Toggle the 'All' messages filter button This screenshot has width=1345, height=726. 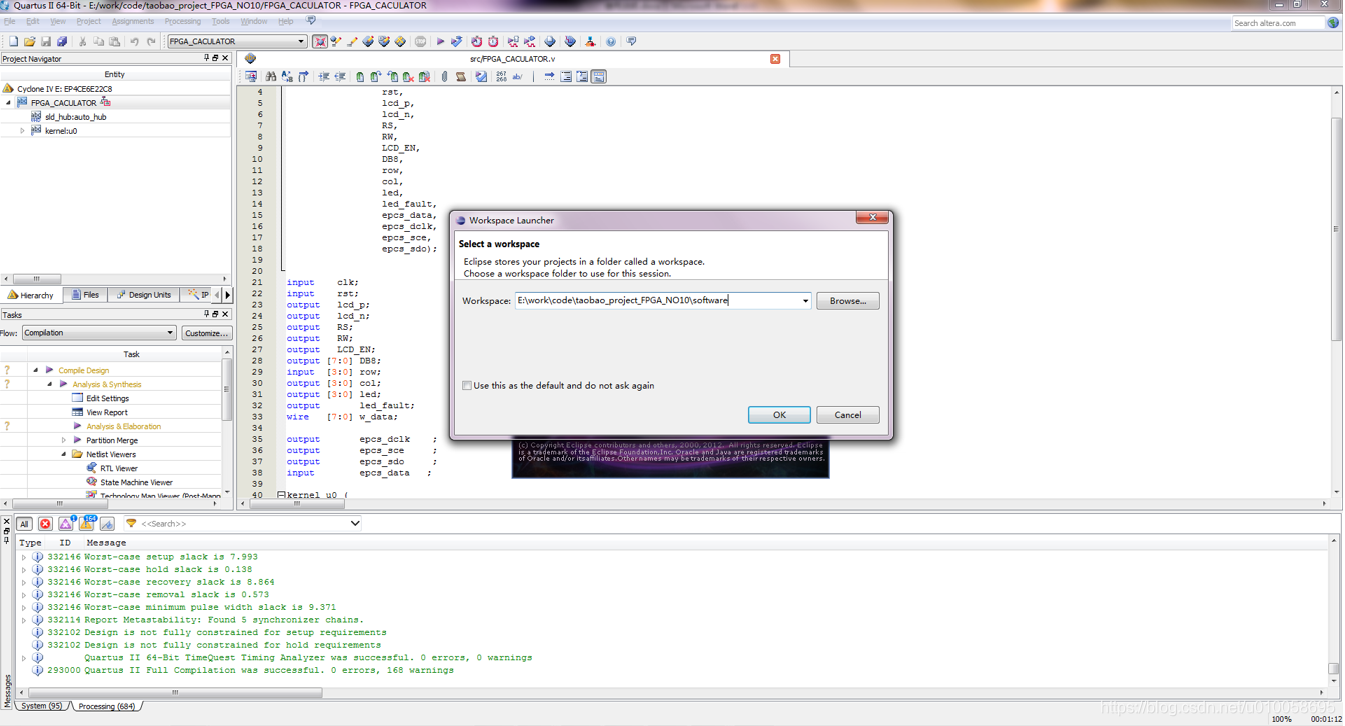click(24, 523)
